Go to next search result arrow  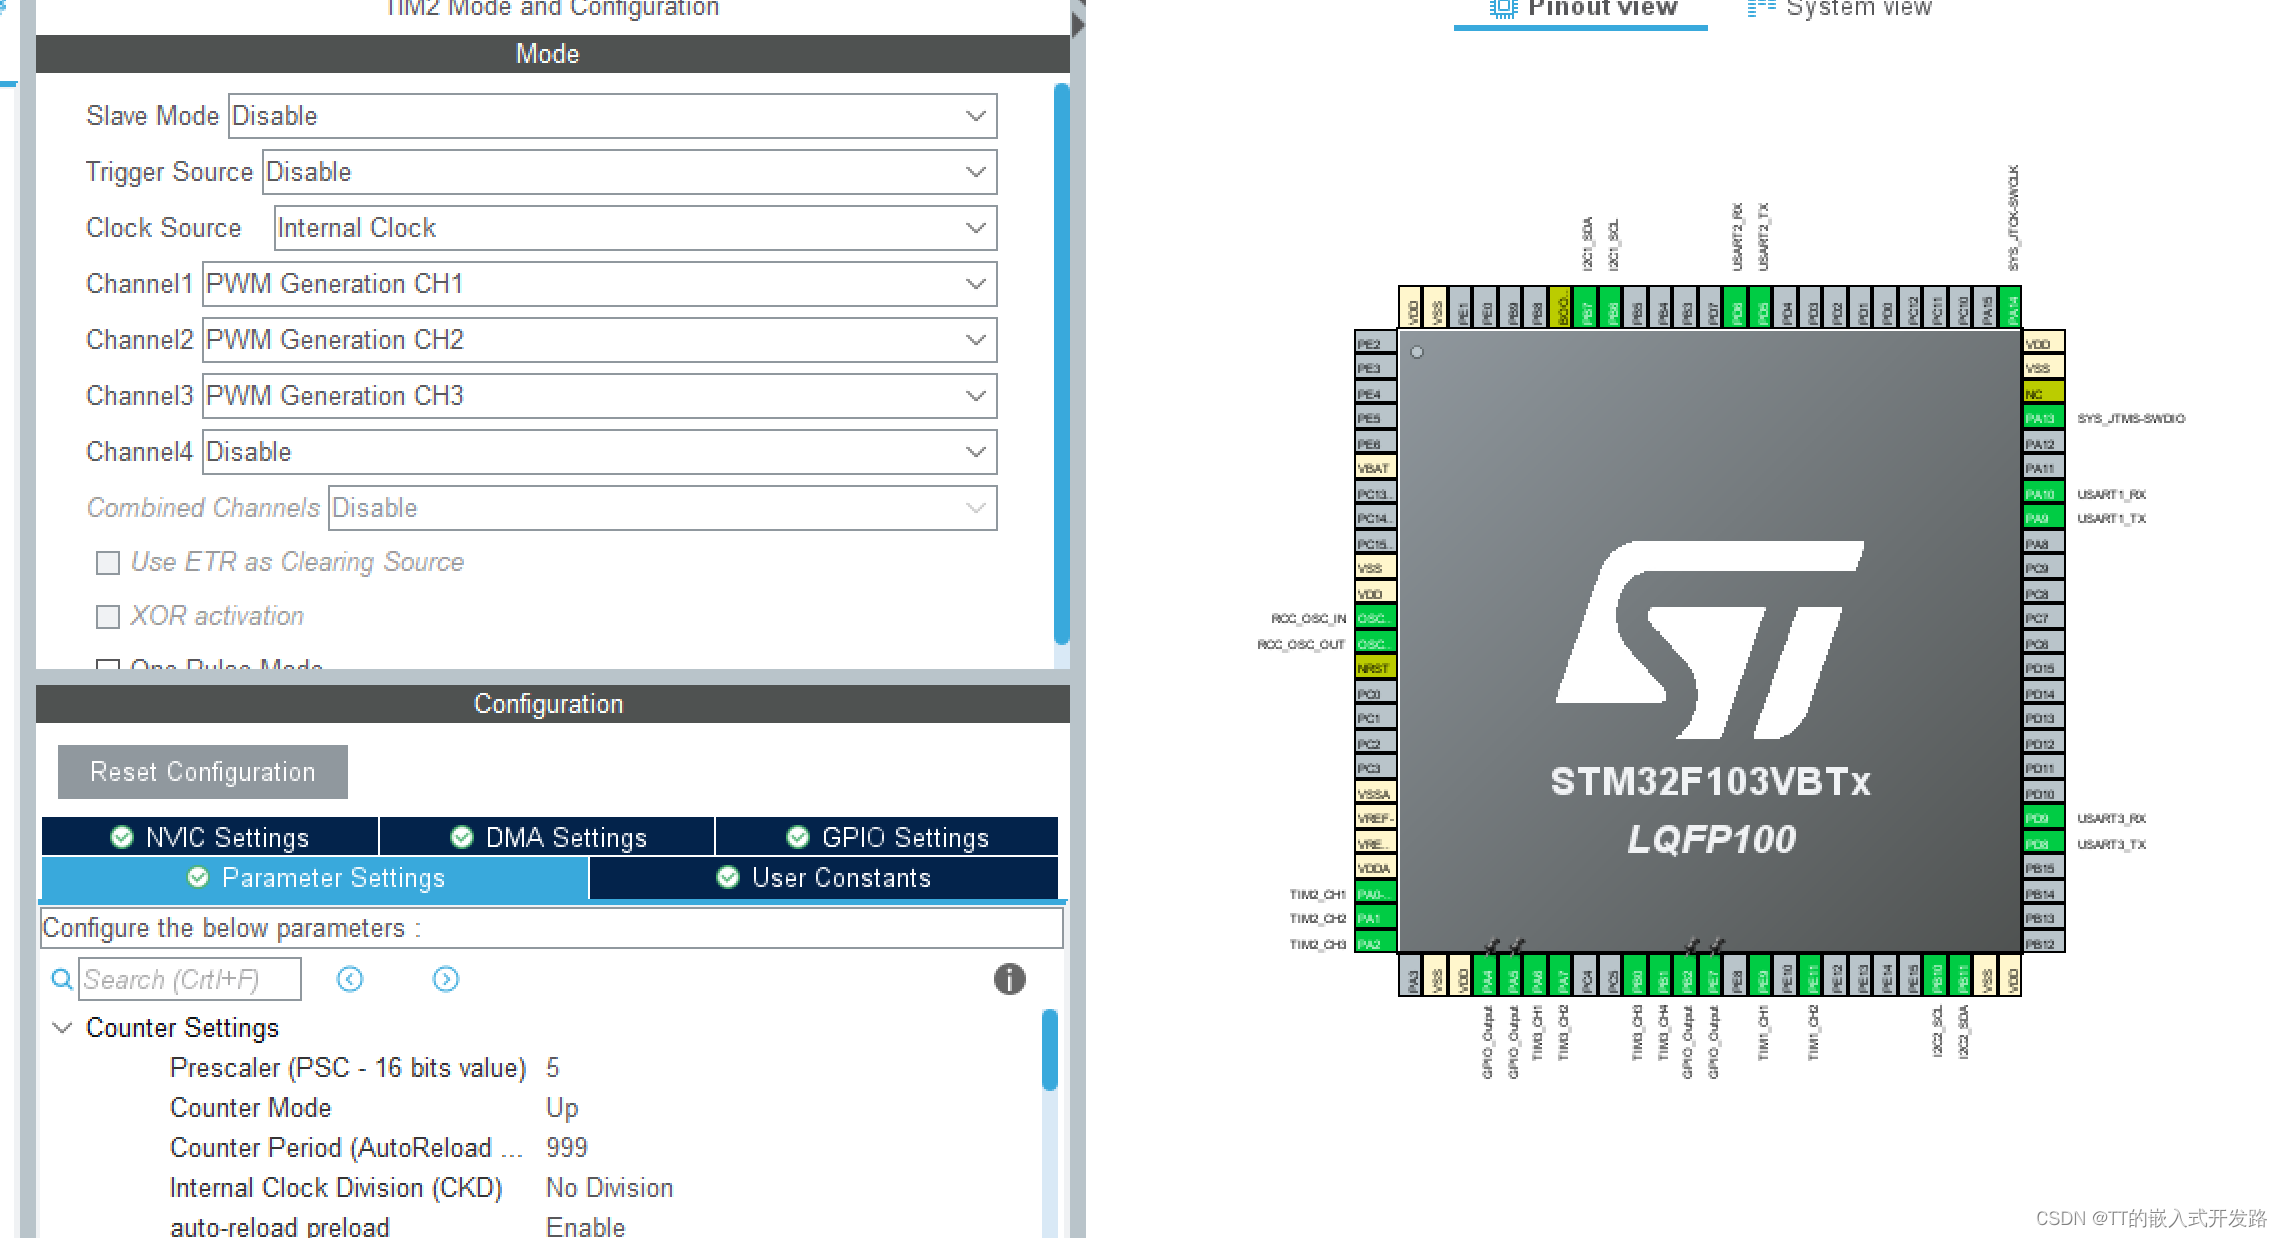(446, 979)
